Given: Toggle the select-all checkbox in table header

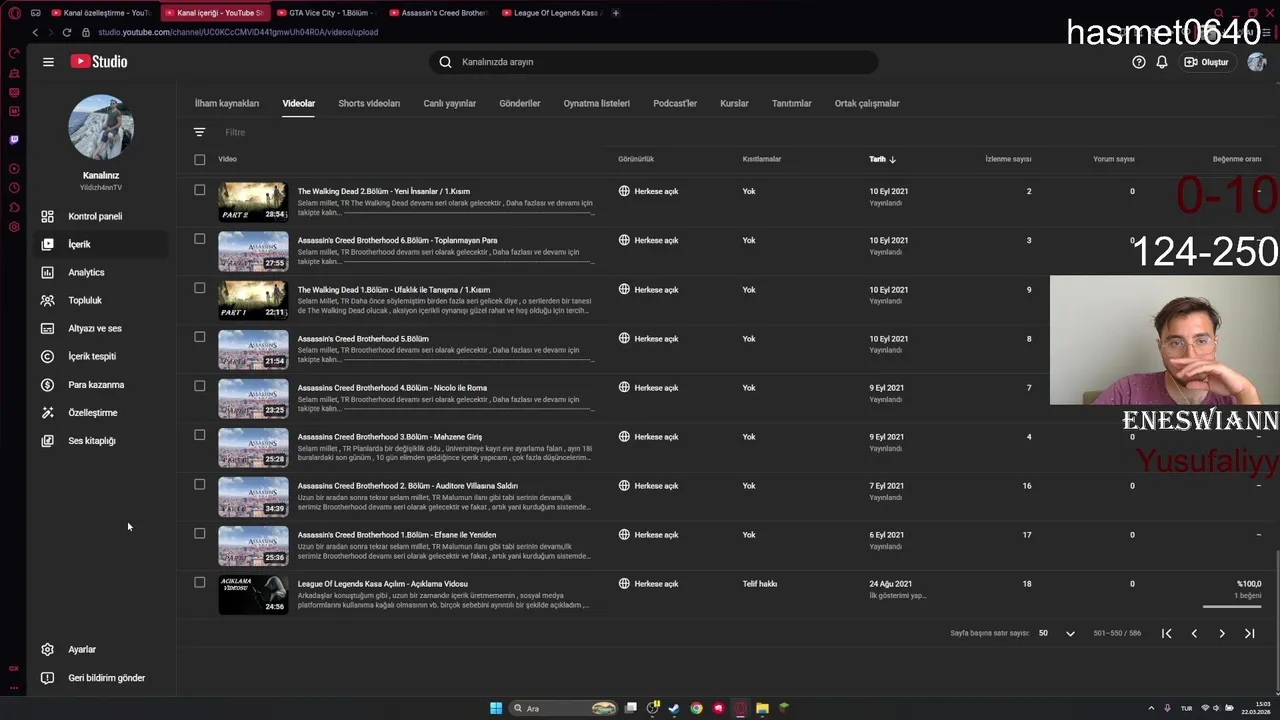Looking at the screenshot, I should pyautogui.click(x=200, y=159).
